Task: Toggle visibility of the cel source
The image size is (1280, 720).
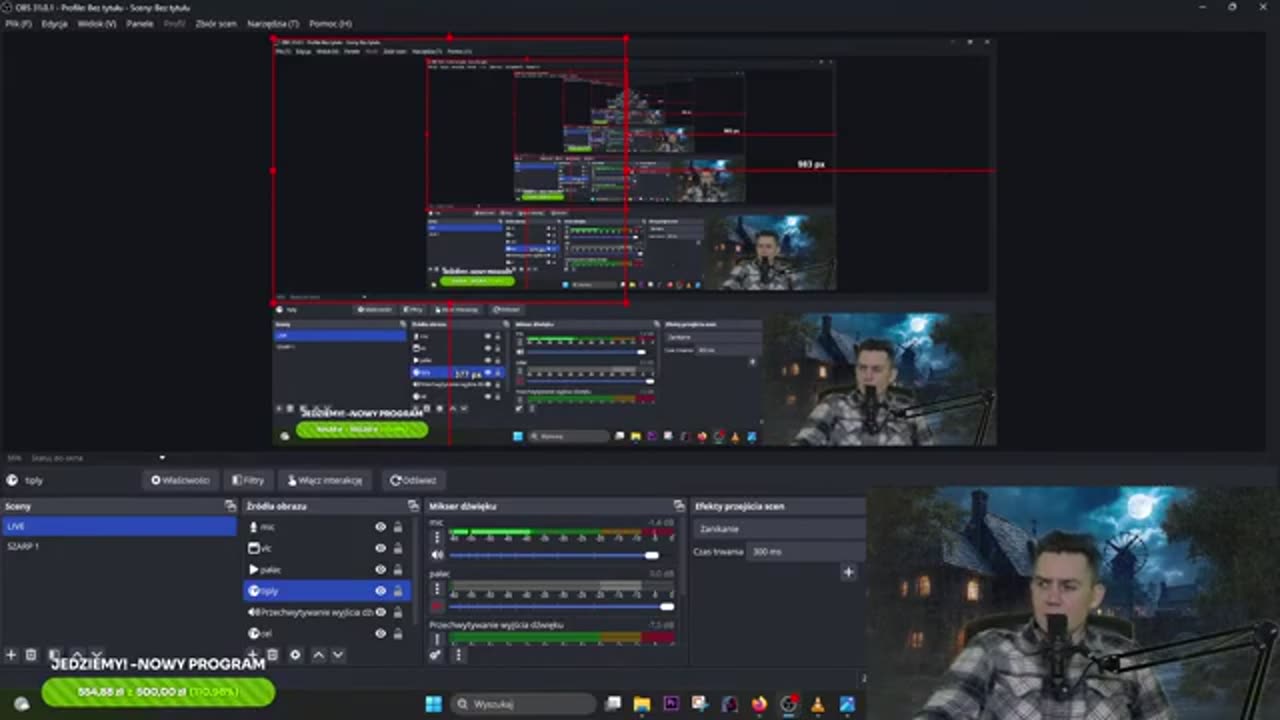Action: point(380,633)
